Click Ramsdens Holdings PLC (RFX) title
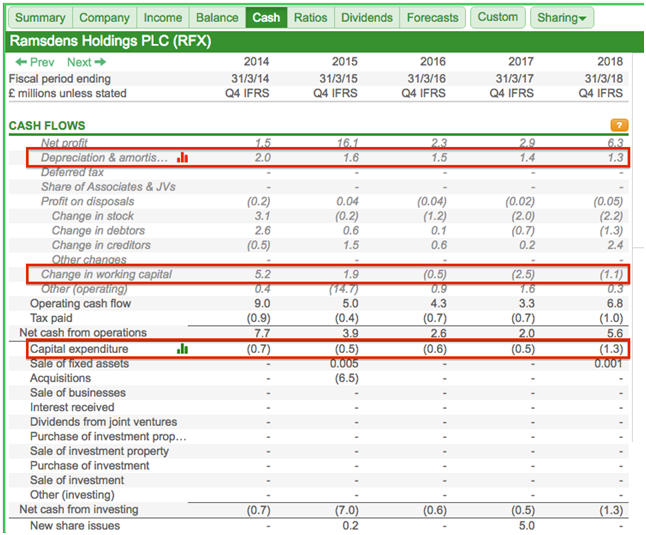646x535 pixels. [x=110, y=41]
